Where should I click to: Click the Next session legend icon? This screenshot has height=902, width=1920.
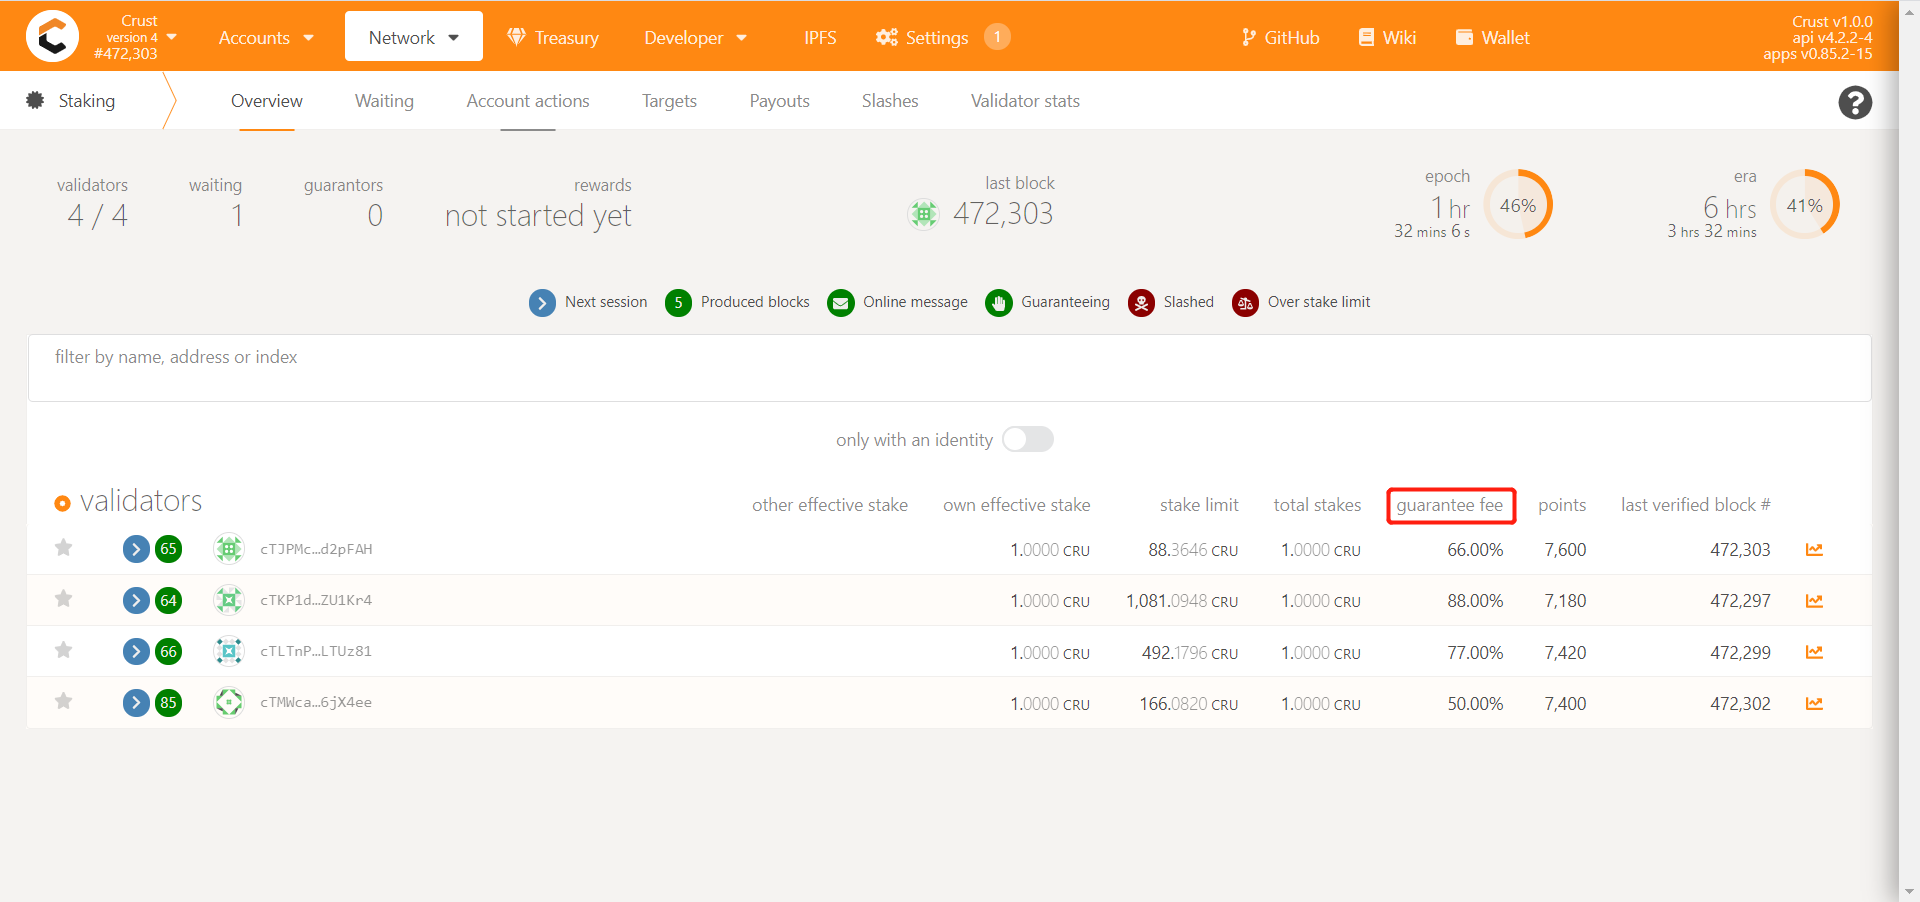pos(542,302)
